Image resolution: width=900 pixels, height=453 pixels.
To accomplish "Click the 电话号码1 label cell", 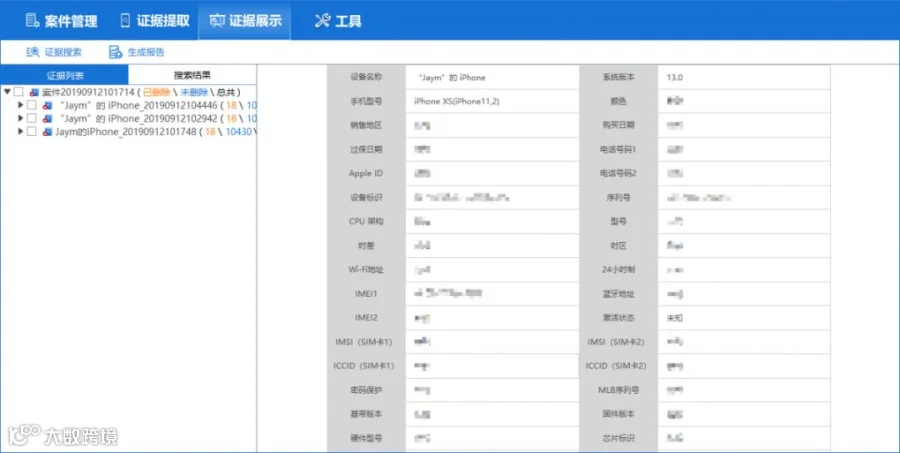I will click(x=618, y=149).
